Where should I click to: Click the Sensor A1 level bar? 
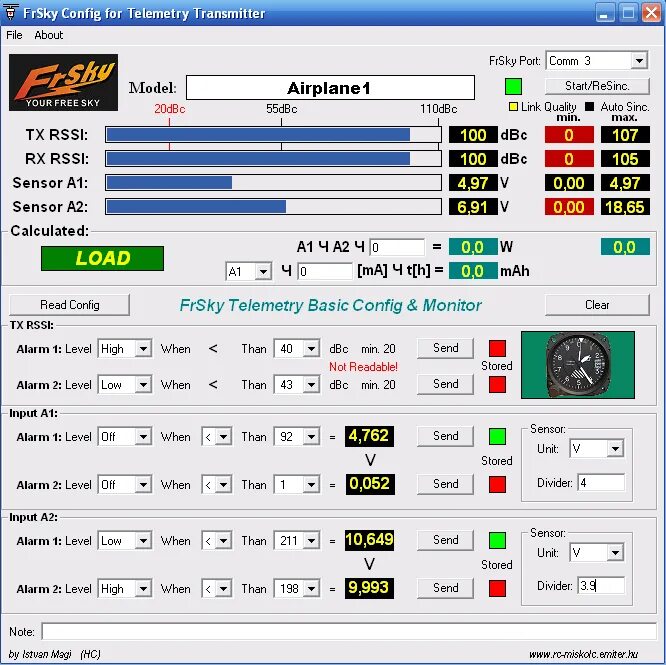pyautogui.click(x=273, y=183)
